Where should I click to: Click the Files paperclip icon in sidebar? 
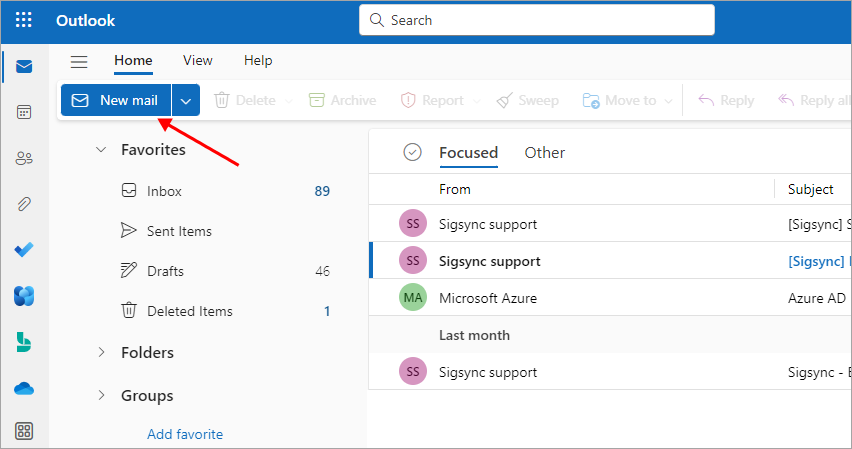[24, 204]
